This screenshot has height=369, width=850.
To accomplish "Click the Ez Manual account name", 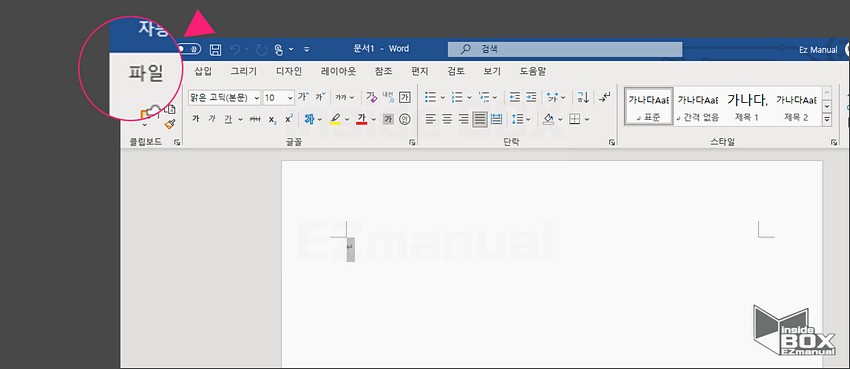I will 819,49.
